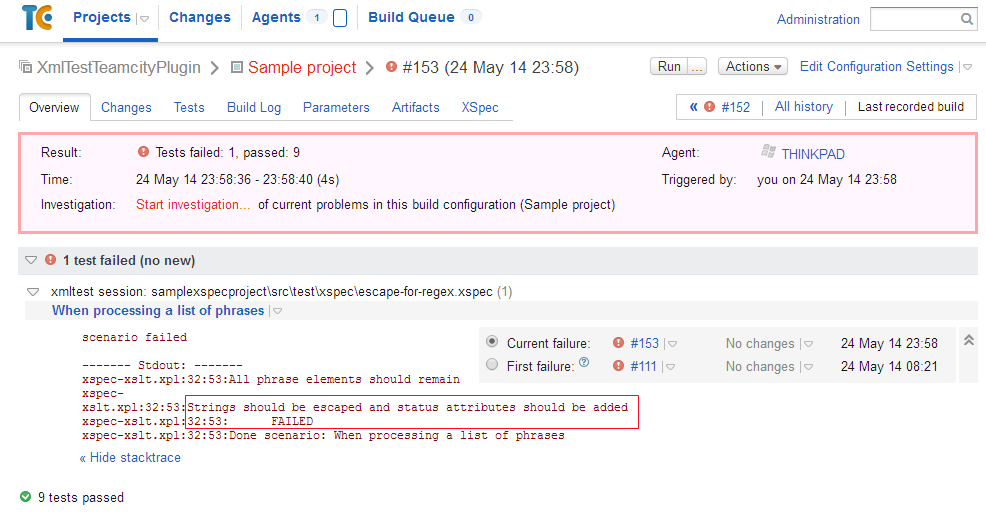Open previous build #152 link
This screenshot has width=986, height=528.
(736, 107)
